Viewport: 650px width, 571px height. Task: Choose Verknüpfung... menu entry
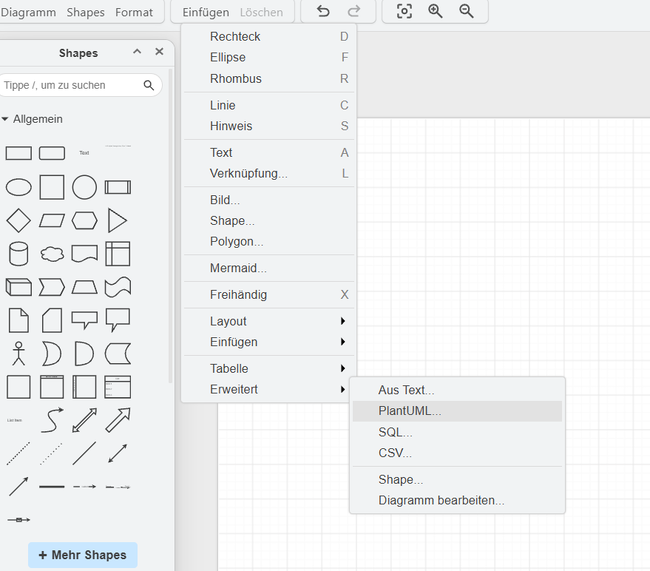pos(269,173)
